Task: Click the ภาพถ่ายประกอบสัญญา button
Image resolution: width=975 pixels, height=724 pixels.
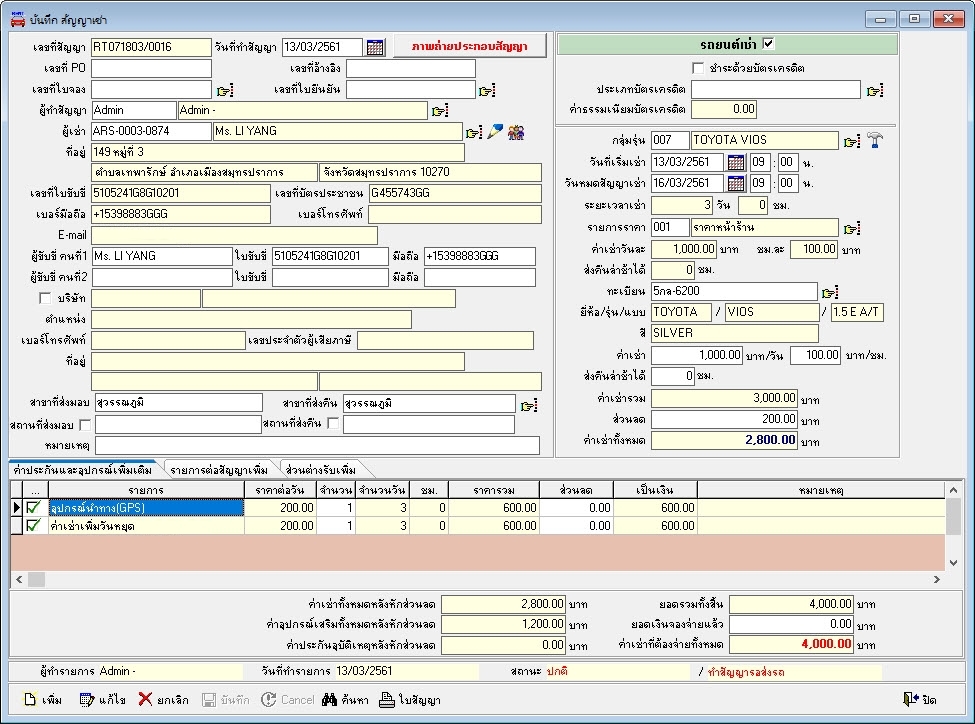Action: tap(469, 46)
